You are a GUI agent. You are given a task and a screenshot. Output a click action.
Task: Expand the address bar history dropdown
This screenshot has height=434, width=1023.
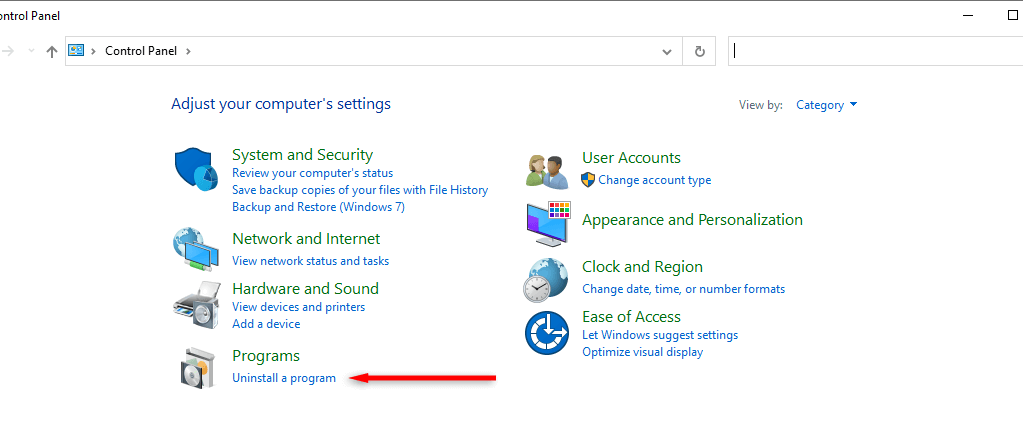(x=667, y=51)
